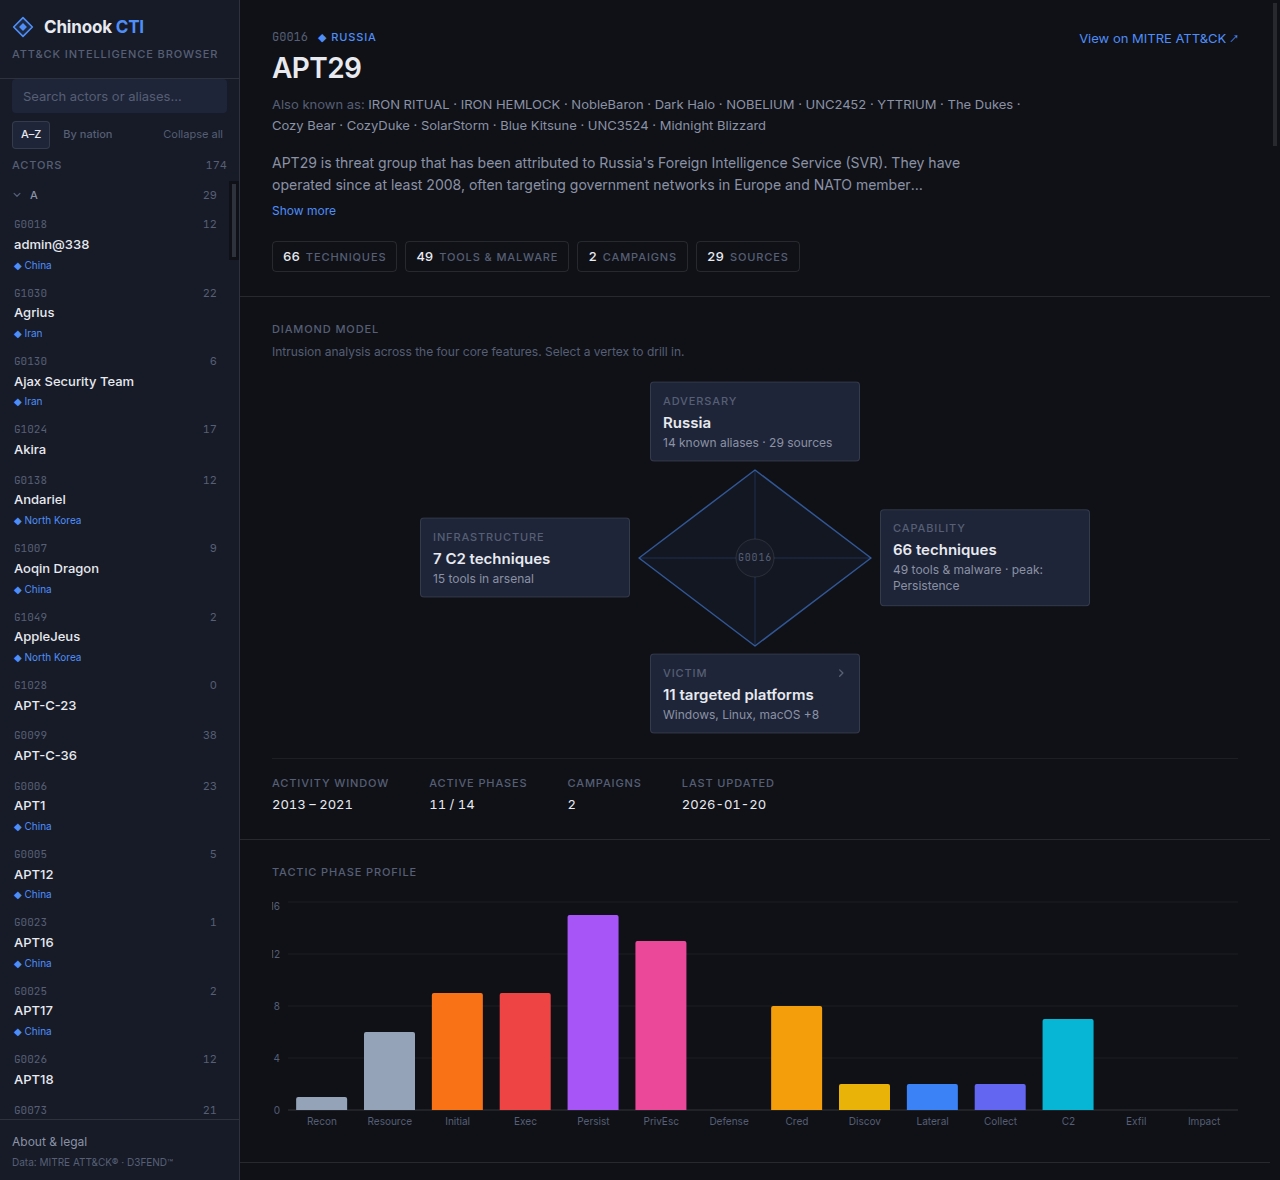
Task: Select the Victim 11 targeted platforms card
Action: [x=755, y=693]
